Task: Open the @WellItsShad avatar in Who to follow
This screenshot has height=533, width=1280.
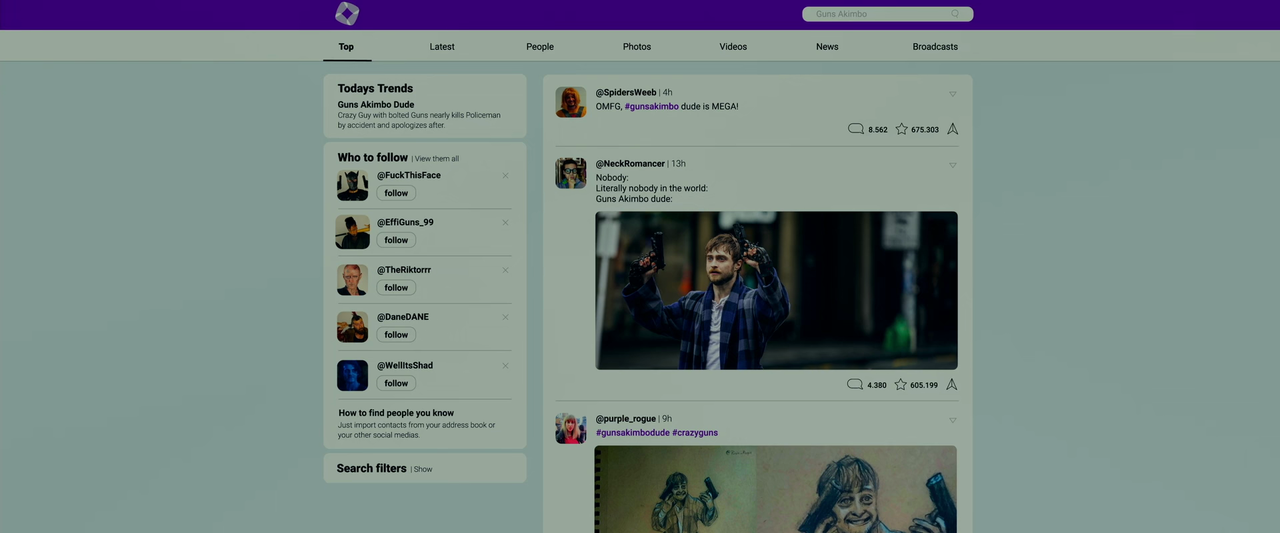Action: 353,375
